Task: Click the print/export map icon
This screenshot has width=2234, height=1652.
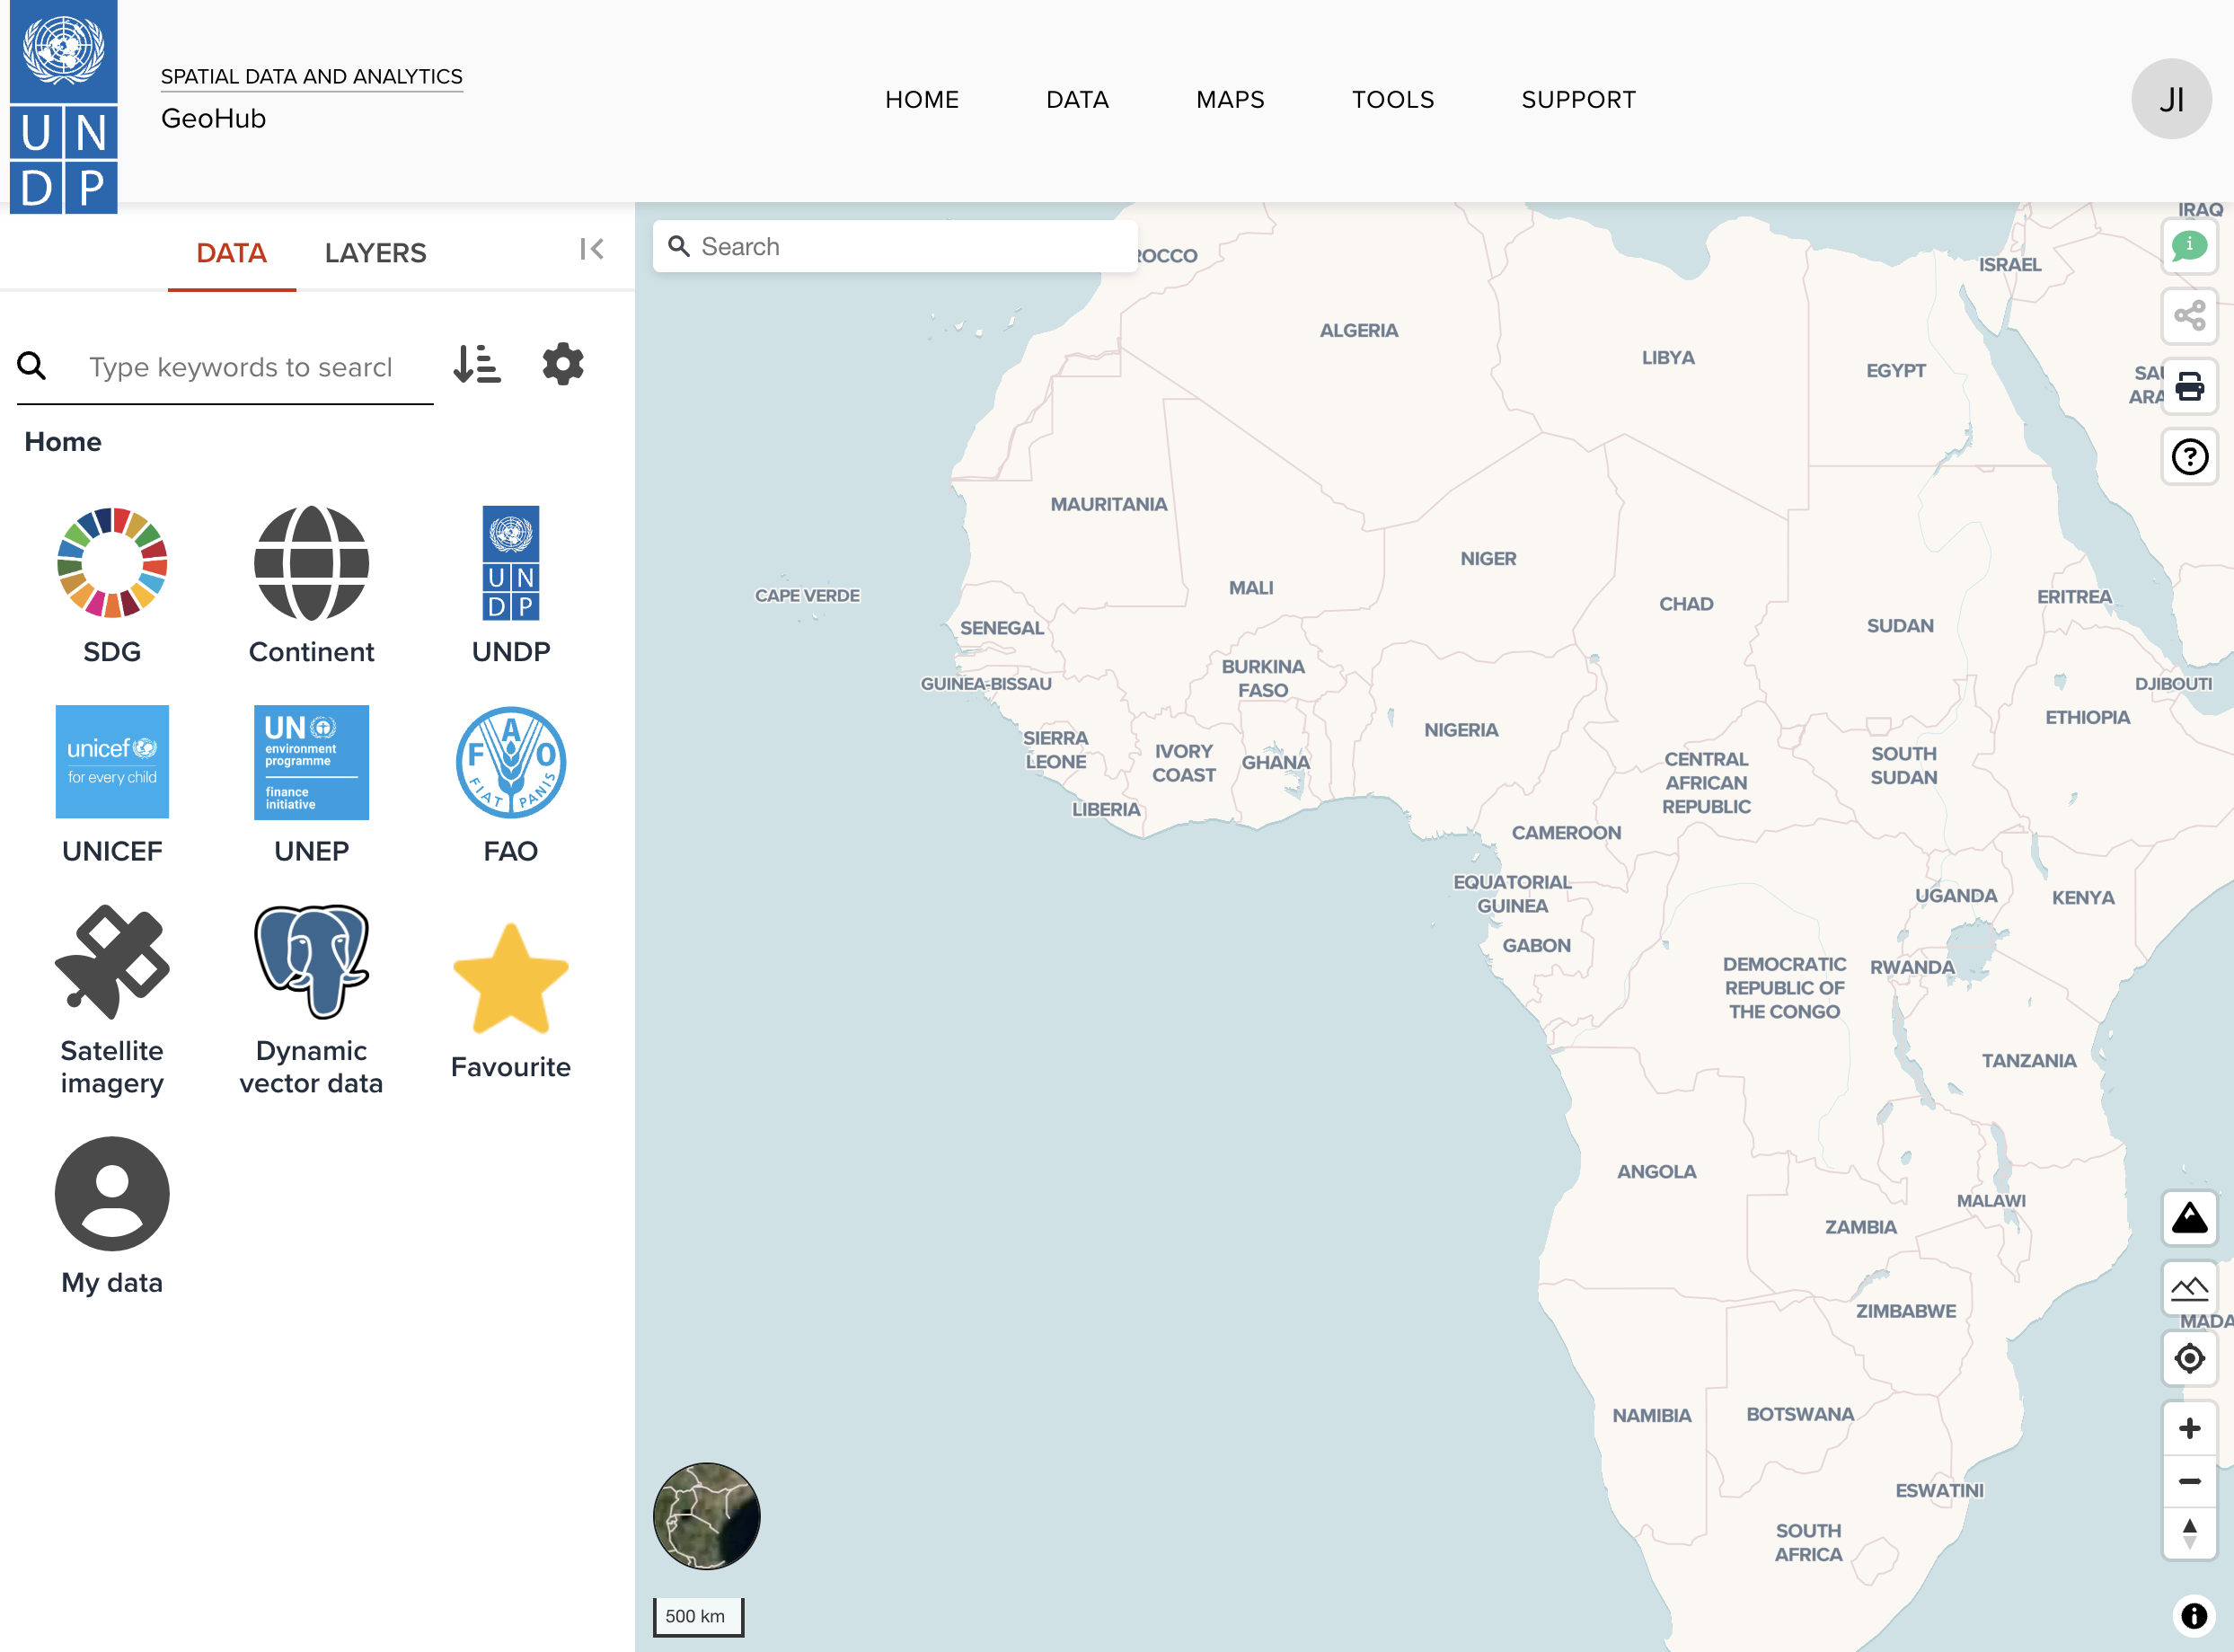Action: [x=2189, y=386]
